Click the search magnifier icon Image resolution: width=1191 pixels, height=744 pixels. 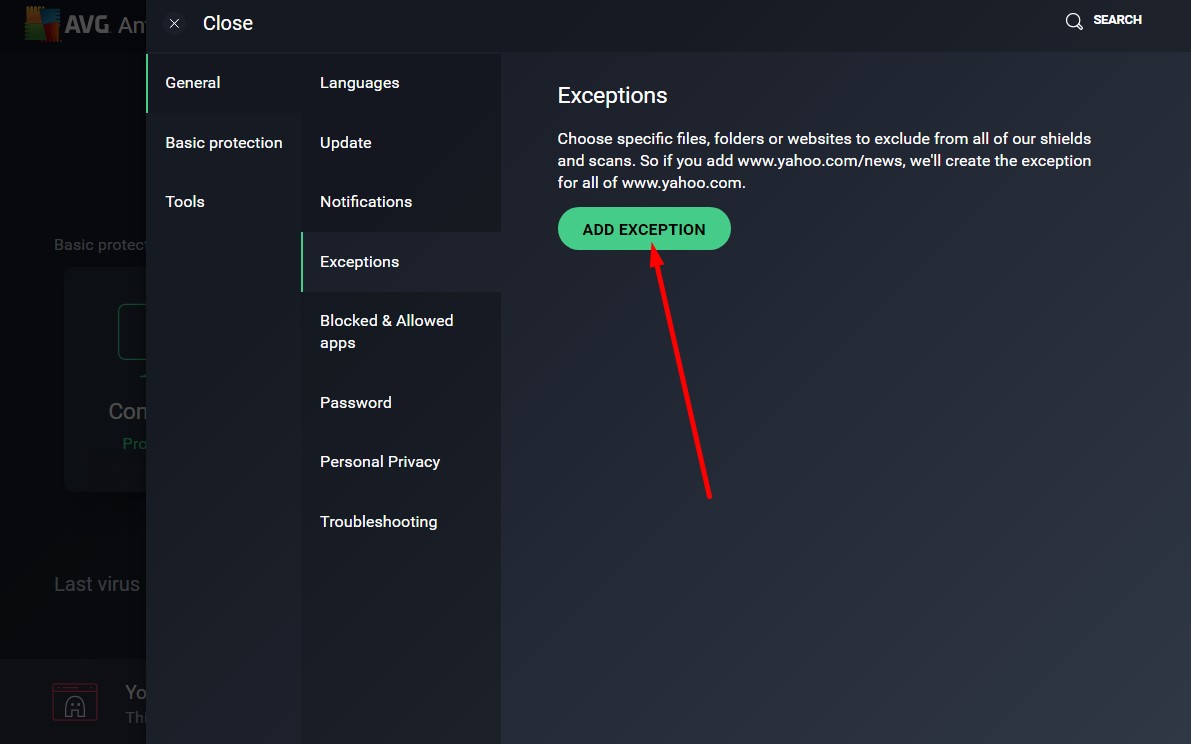click(x=1074, y=21)
